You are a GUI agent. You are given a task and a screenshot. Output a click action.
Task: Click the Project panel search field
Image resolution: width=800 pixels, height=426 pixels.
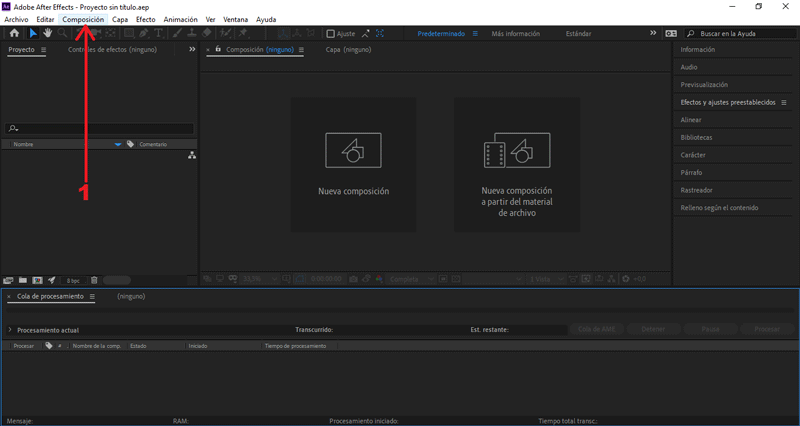99,129
